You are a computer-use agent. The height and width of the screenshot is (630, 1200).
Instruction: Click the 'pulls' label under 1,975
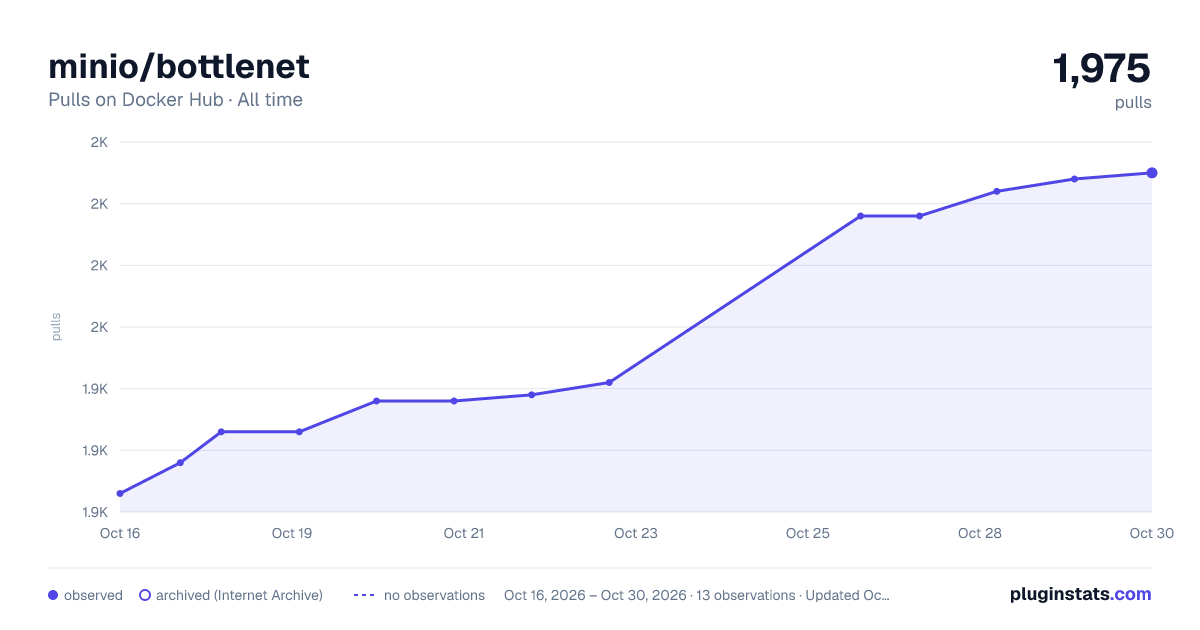(1133, 103)
